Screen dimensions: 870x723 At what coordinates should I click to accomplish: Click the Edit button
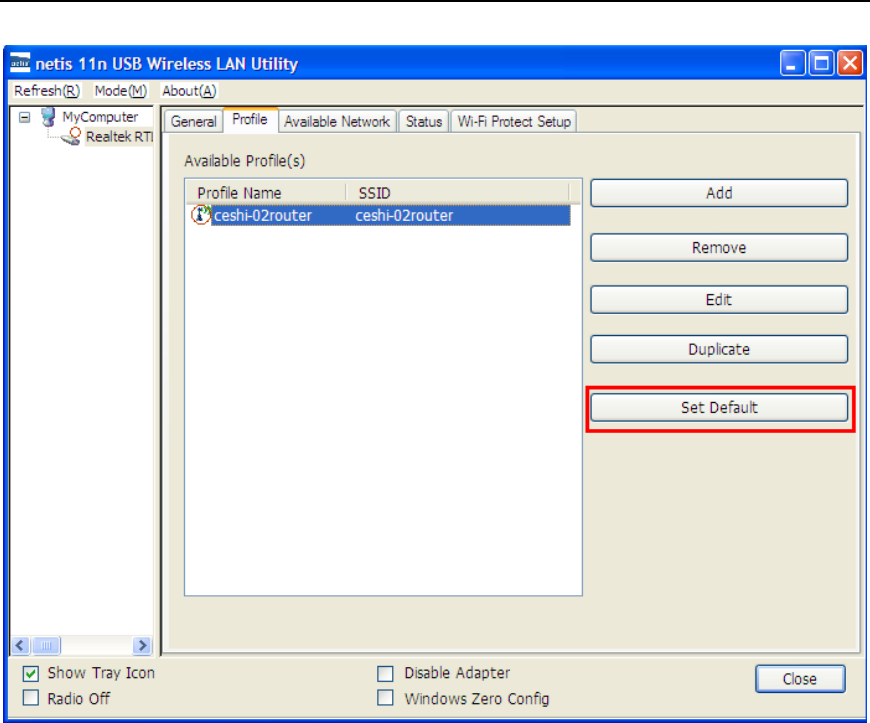719,300
